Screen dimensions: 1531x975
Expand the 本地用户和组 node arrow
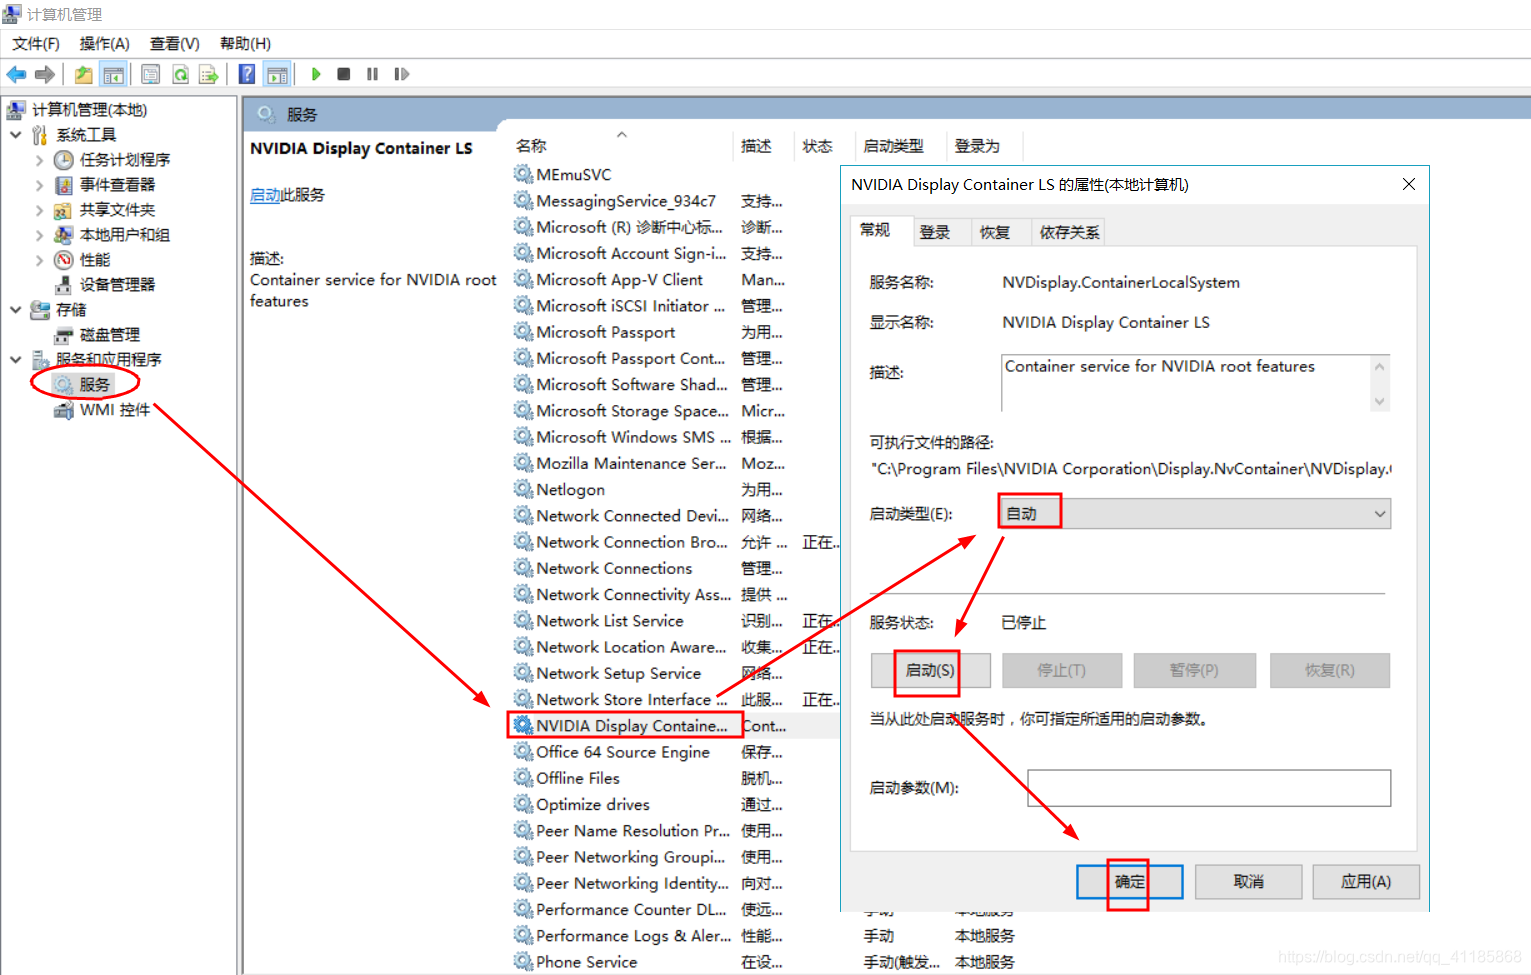[x=39, y=235]
